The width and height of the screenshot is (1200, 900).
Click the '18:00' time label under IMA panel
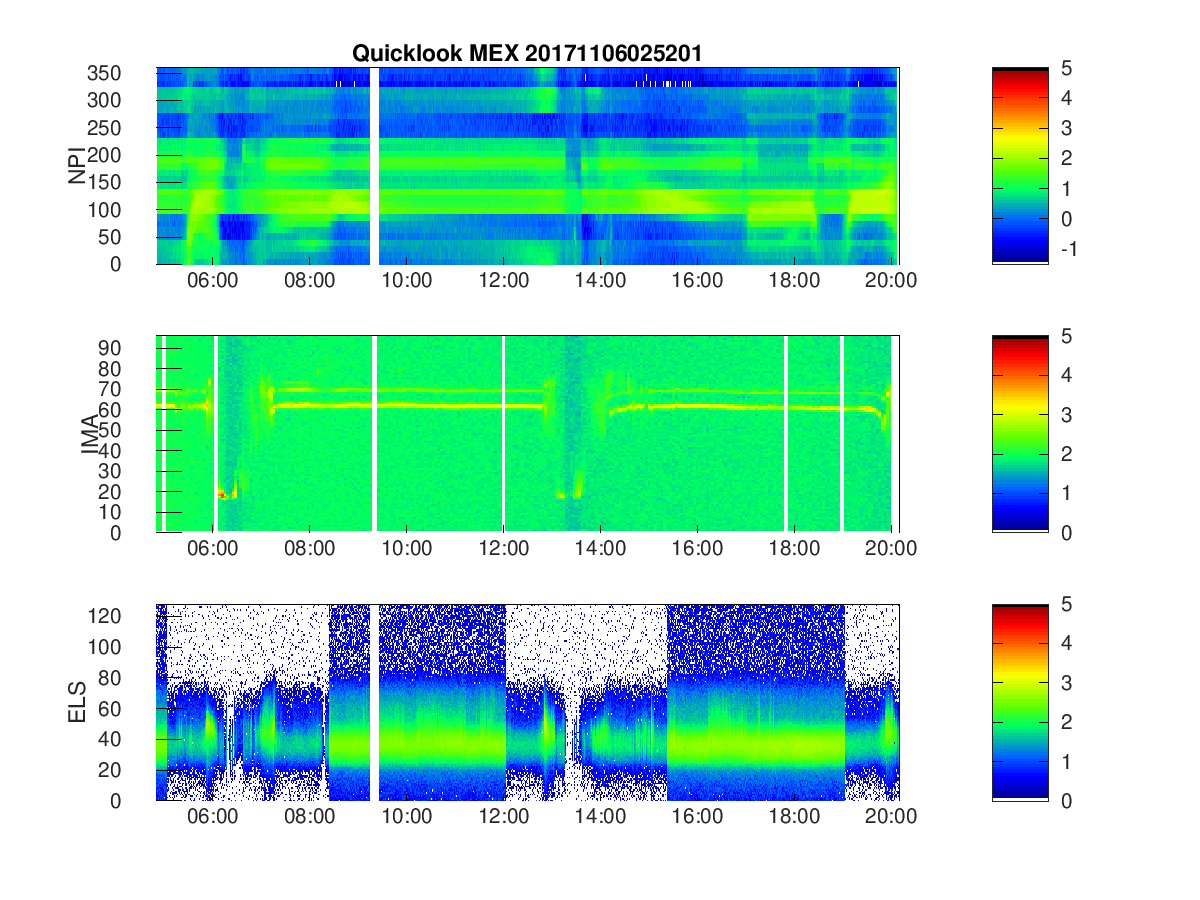pyautogui.click(x=794, y=549)
